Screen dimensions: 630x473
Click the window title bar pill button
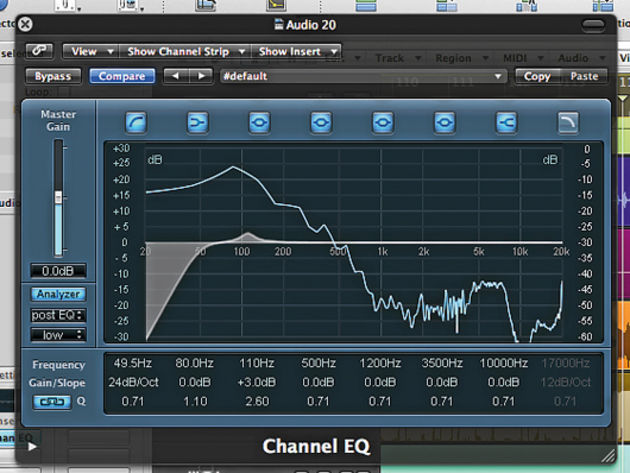(x=593, y=25)
